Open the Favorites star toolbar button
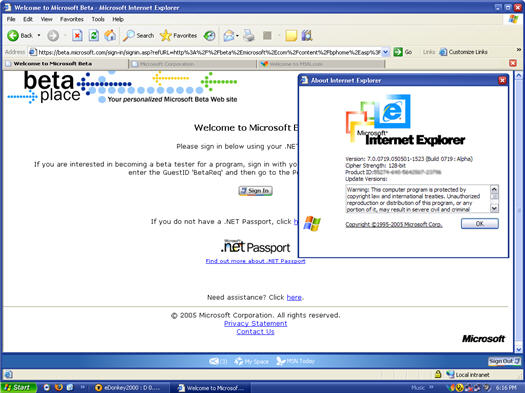Image resolution: width=525 pixels, height=393 pixels. click(178, 35)
